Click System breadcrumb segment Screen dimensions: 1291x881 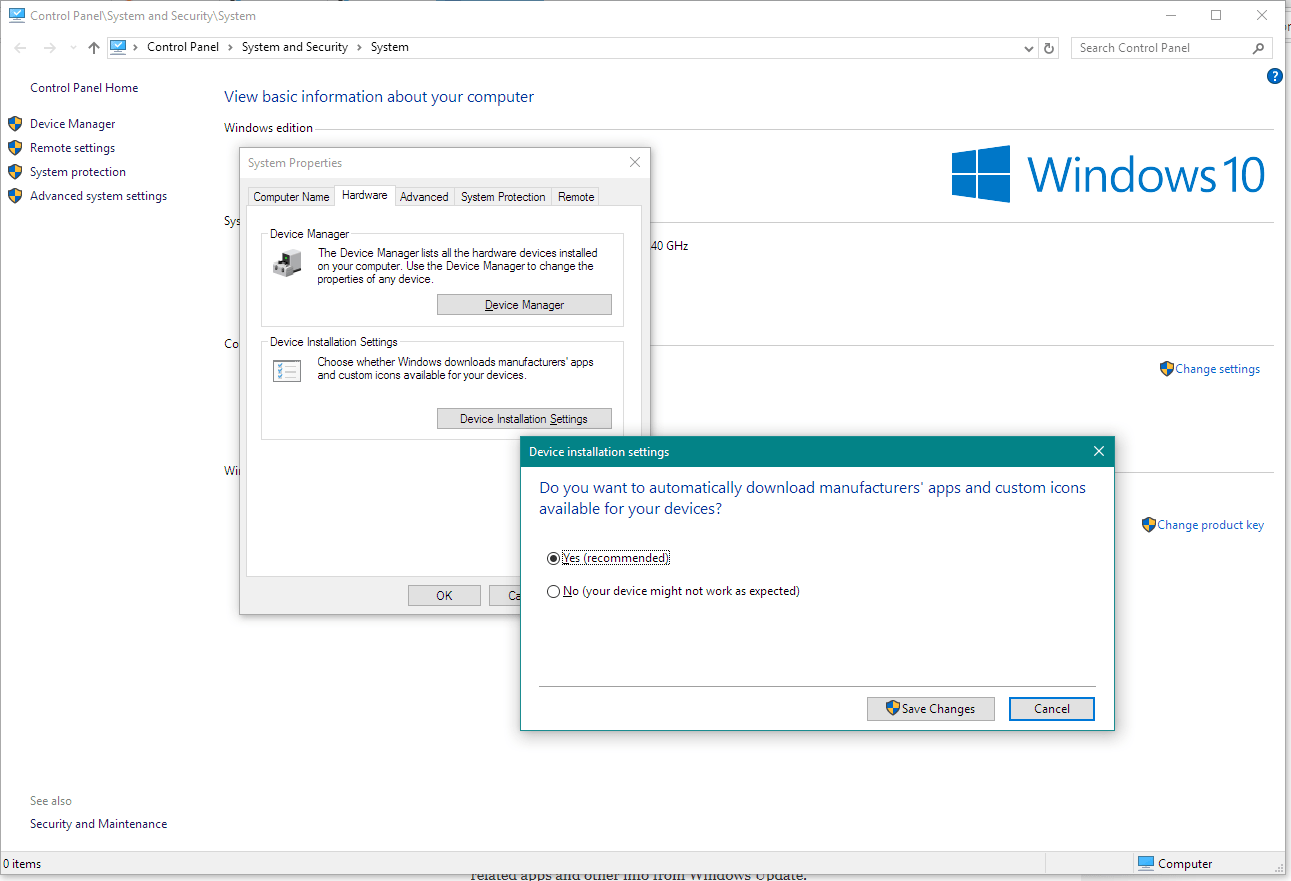pyautogui.click(x=390, y=47)
